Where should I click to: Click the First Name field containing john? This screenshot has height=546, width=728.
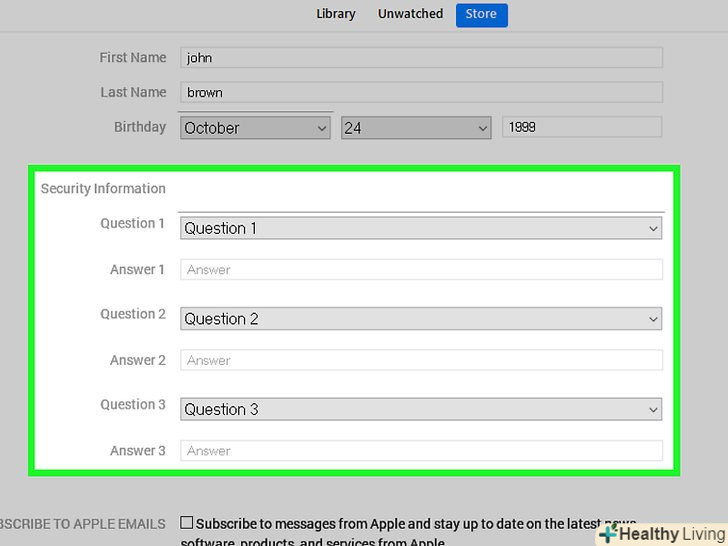click(421, 58)
